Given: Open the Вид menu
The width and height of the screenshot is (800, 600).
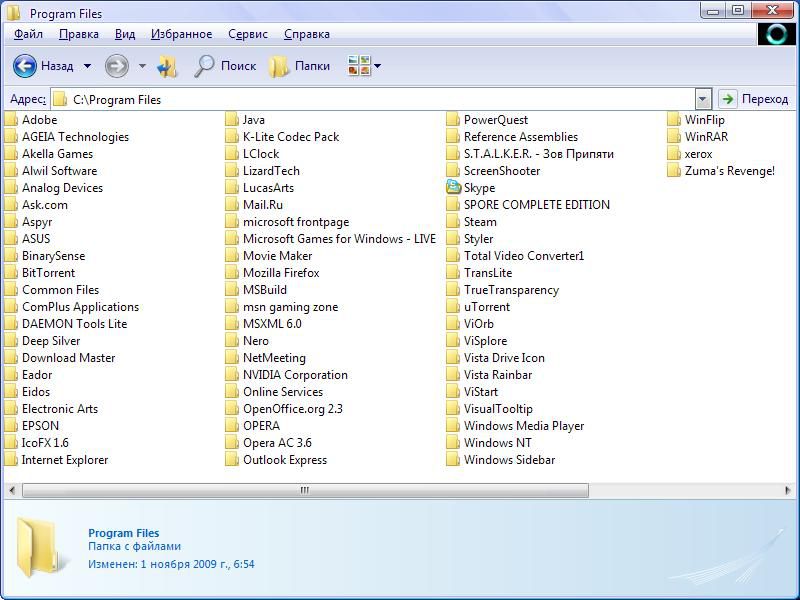Looking at the screenshot, I should coord(124,34).
